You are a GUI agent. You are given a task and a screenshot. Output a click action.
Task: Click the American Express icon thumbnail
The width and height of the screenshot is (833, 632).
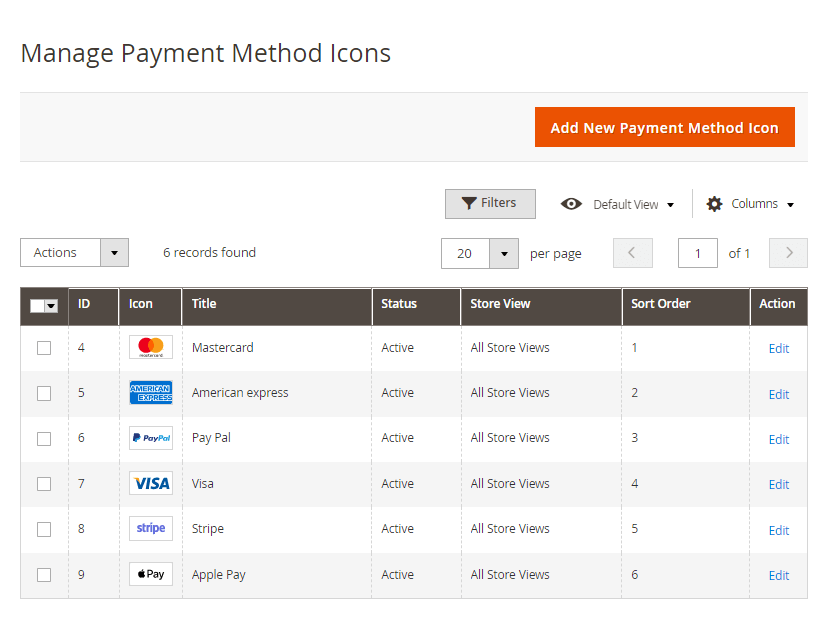[x=150, y=393]
